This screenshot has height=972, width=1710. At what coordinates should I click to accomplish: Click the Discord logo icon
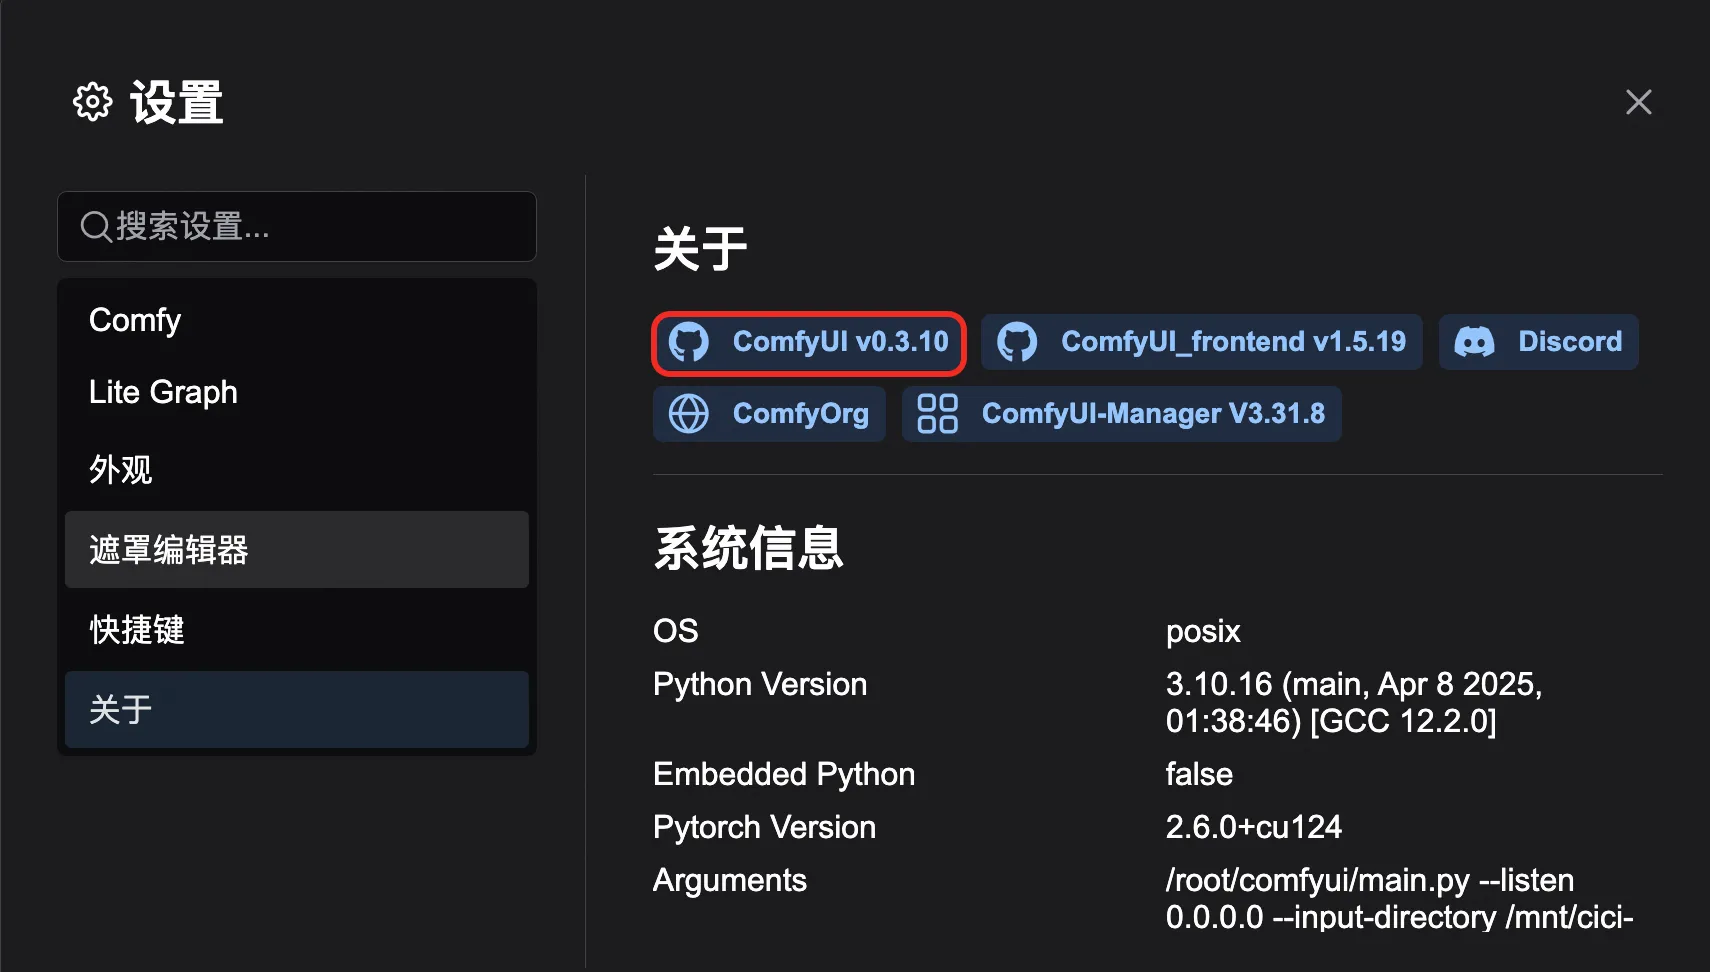click(x=1474, y=342)
